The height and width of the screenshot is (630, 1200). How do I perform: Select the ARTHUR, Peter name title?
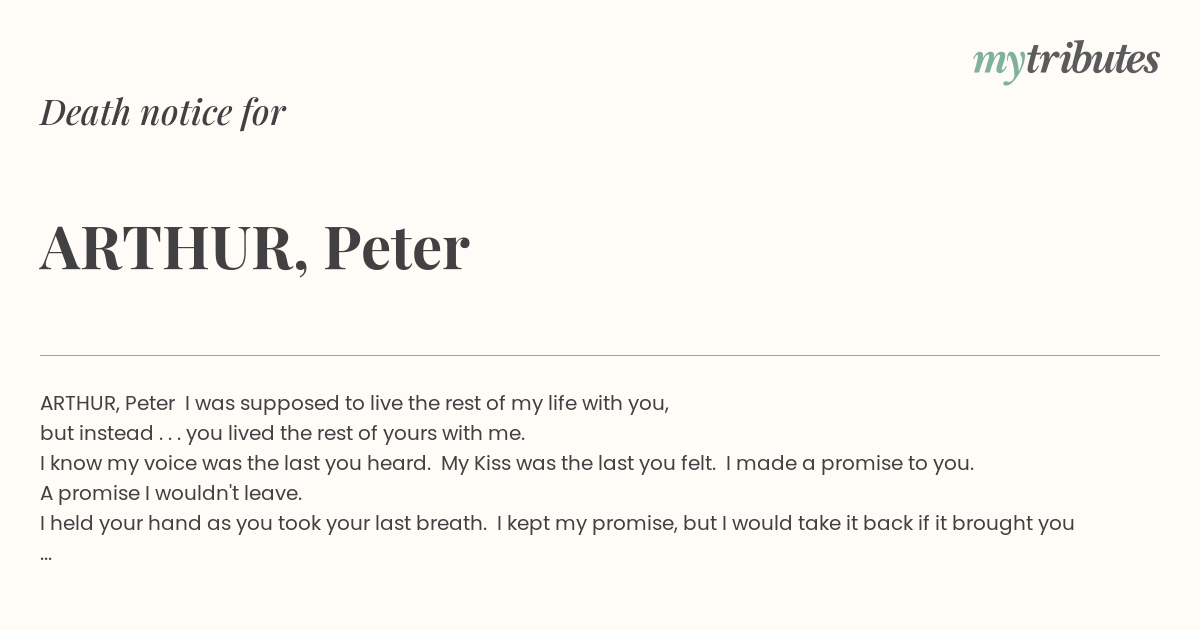[x=255, y=248]
